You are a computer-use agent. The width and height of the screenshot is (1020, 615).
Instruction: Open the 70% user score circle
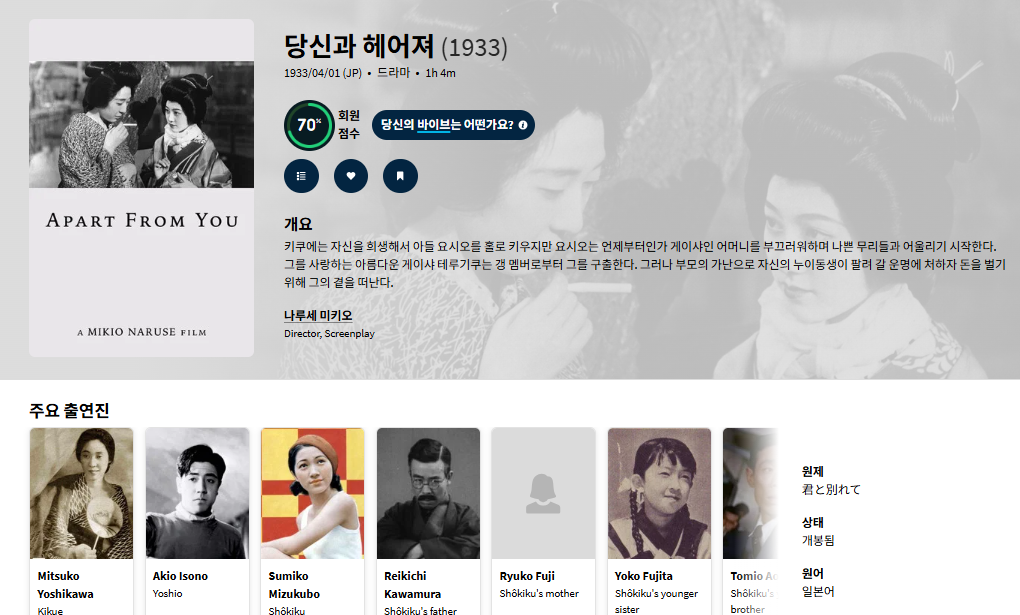[x=308, y=125]
